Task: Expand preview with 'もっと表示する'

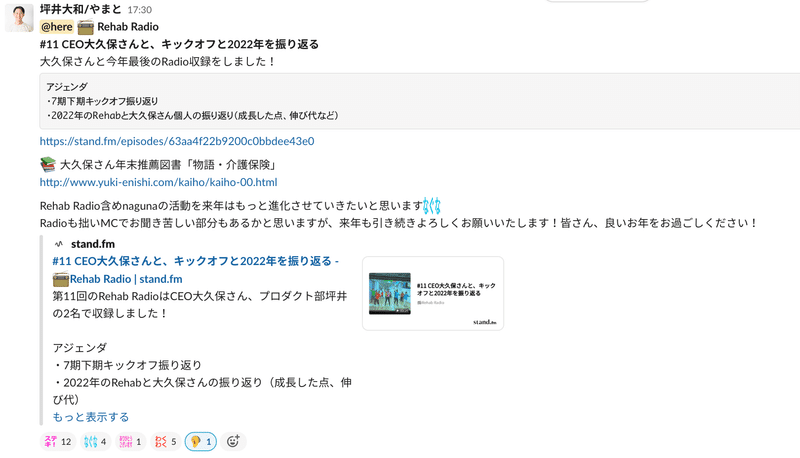Action: [91, 417]
